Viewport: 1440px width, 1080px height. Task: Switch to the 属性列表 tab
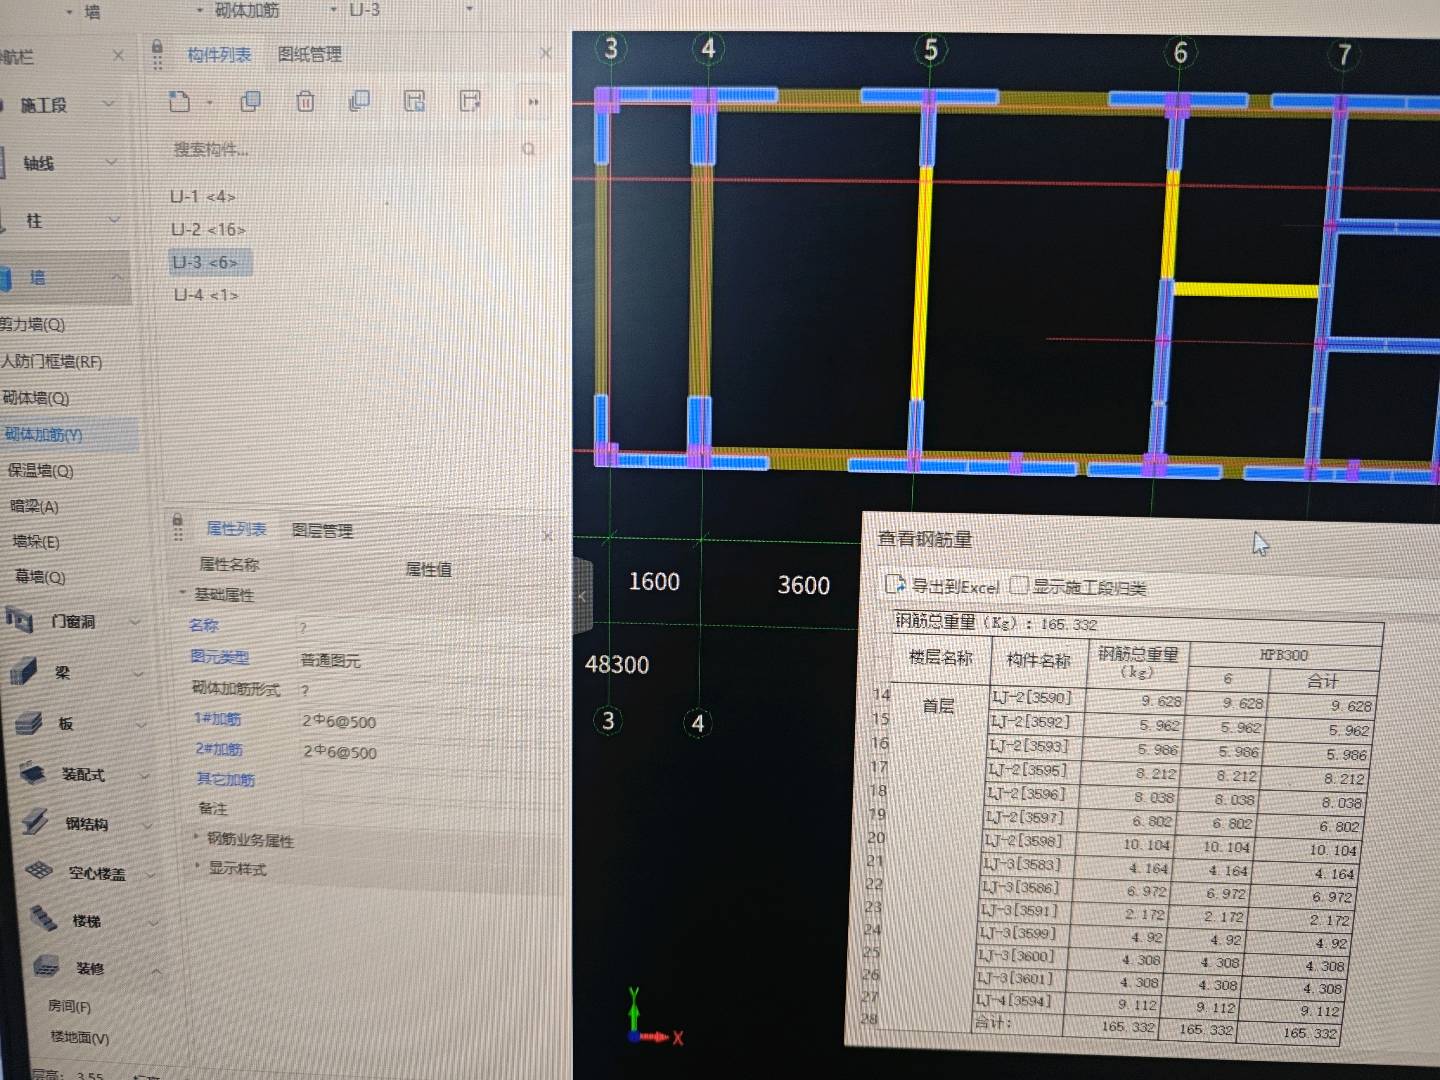[x=236, y=529]
